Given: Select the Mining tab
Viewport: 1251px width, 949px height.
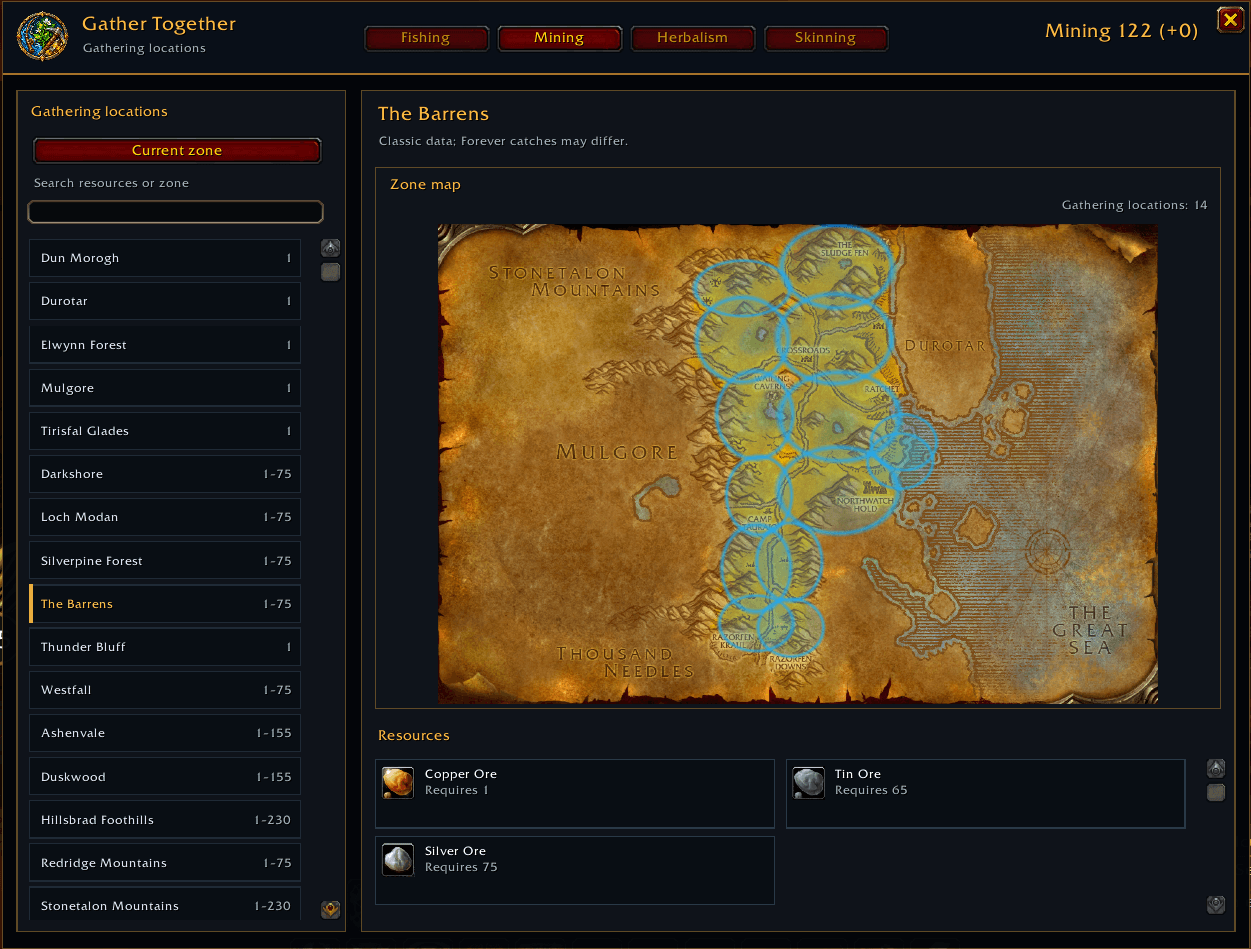Looking at the screenshot, I should tap(559, 38).
